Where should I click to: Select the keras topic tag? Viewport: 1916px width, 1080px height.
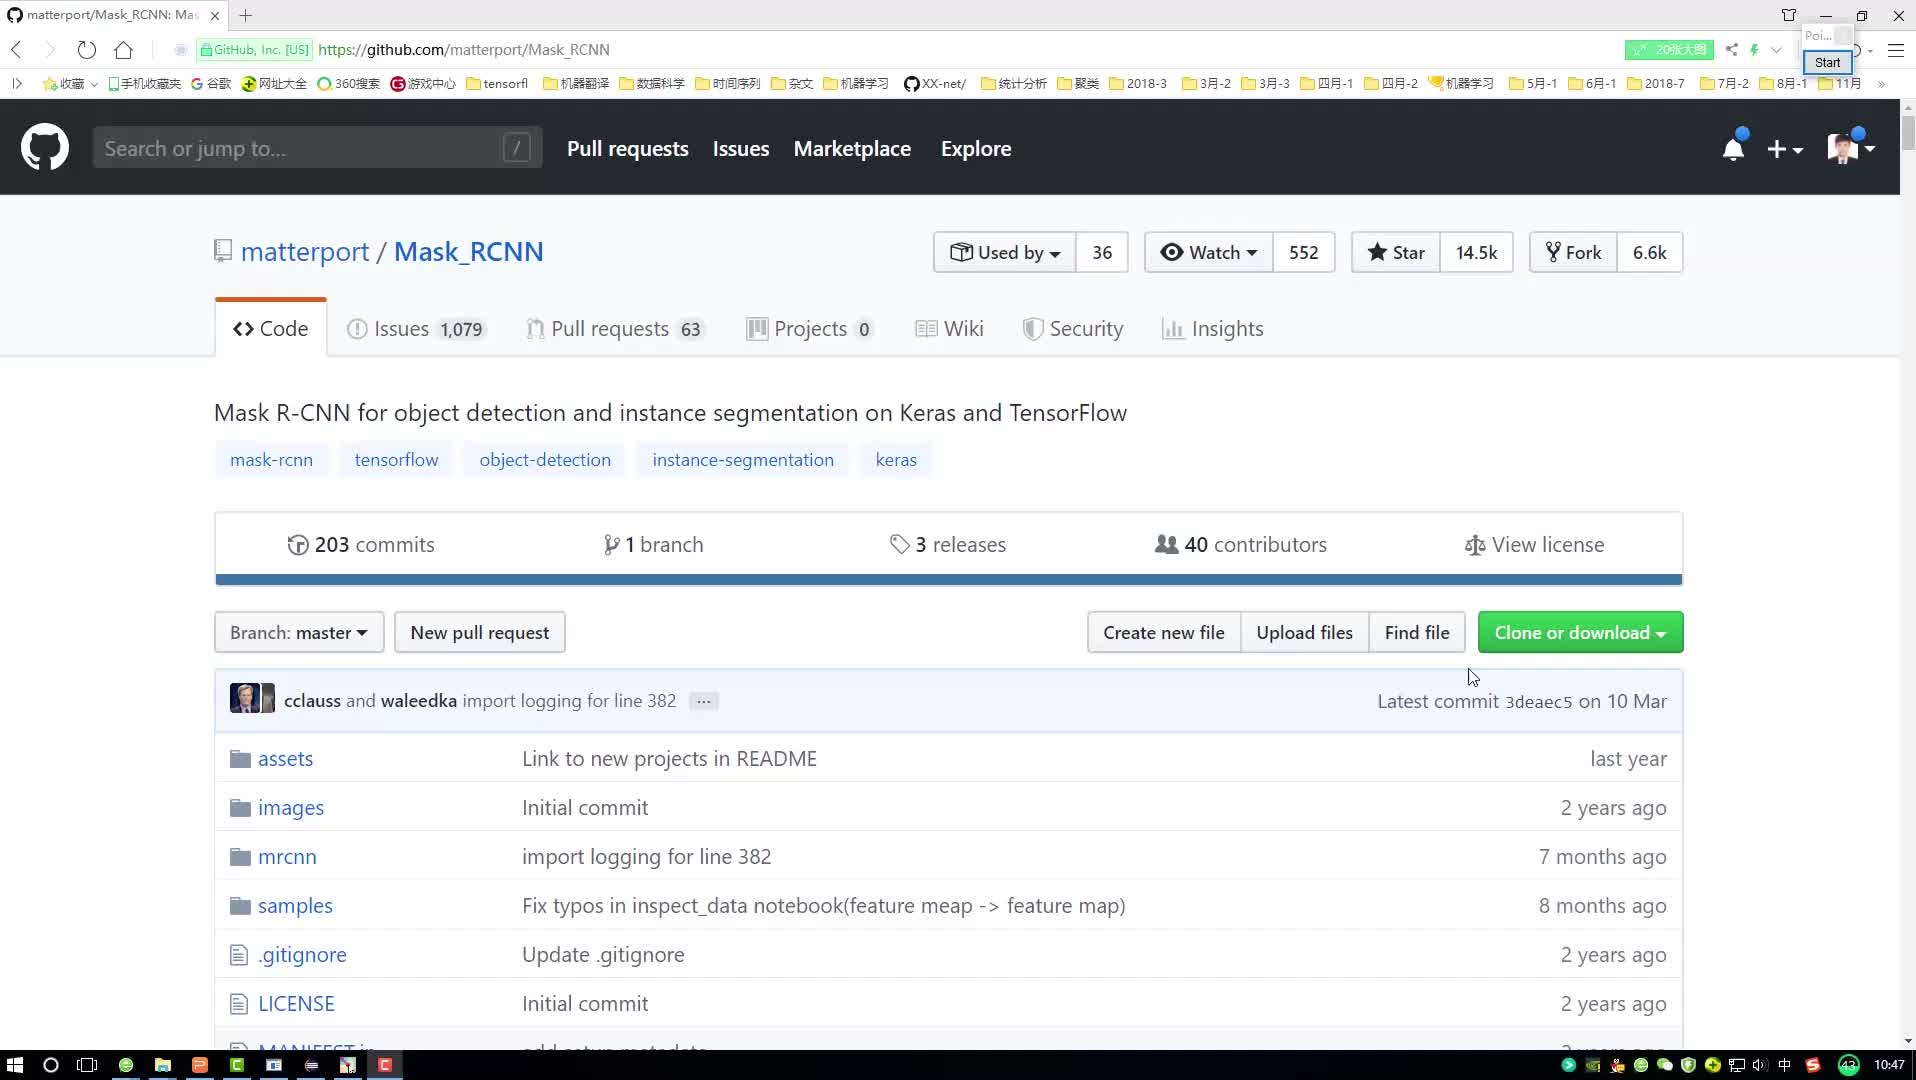point(896,460)
